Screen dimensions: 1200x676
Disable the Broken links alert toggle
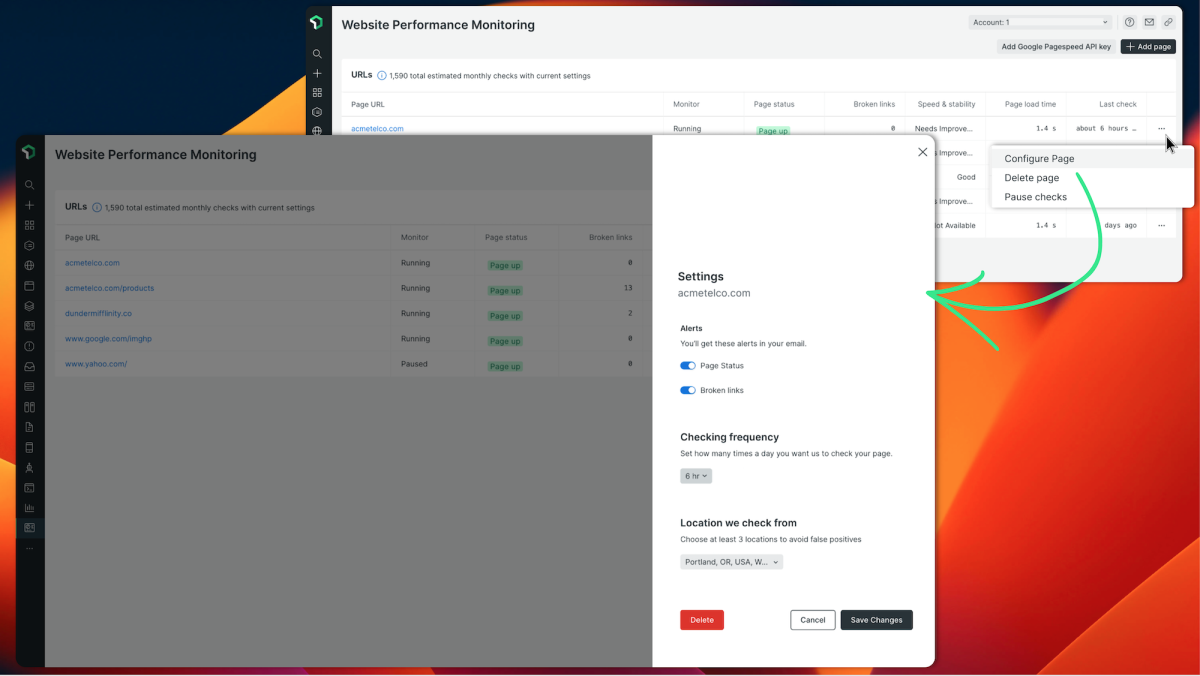tap(688, 390)
